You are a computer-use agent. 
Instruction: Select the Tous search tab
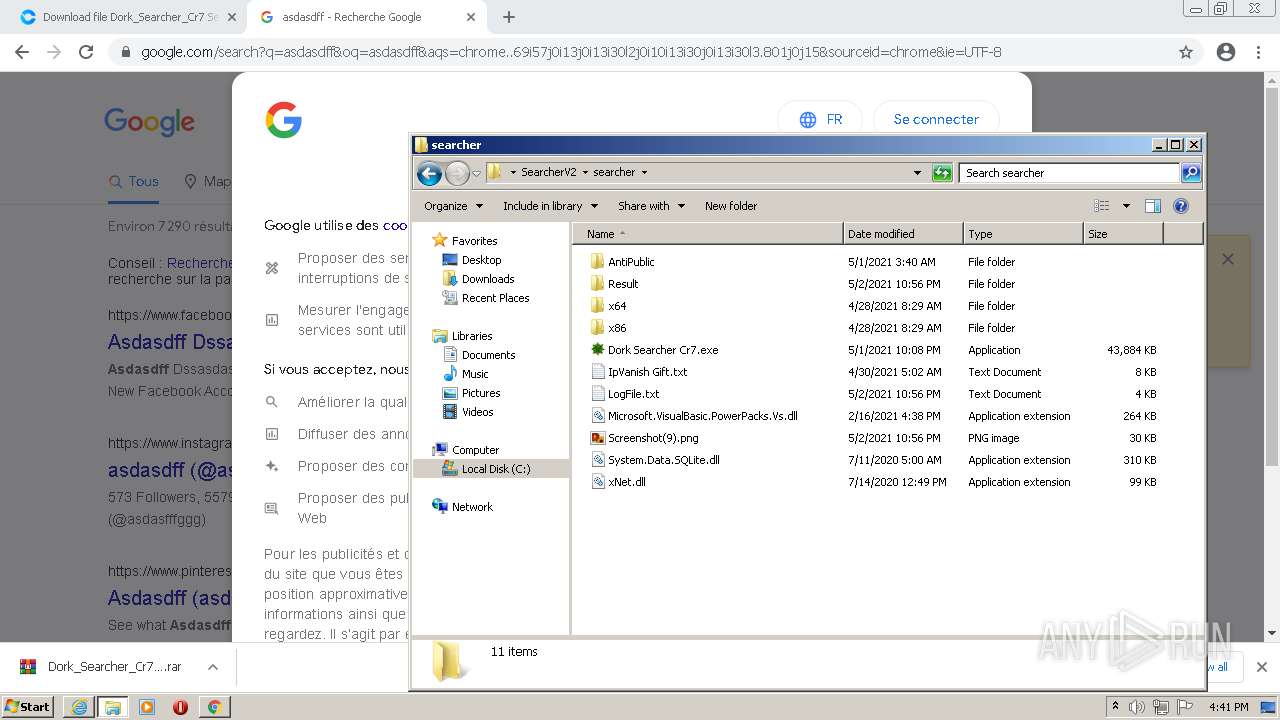coord(133,181)
